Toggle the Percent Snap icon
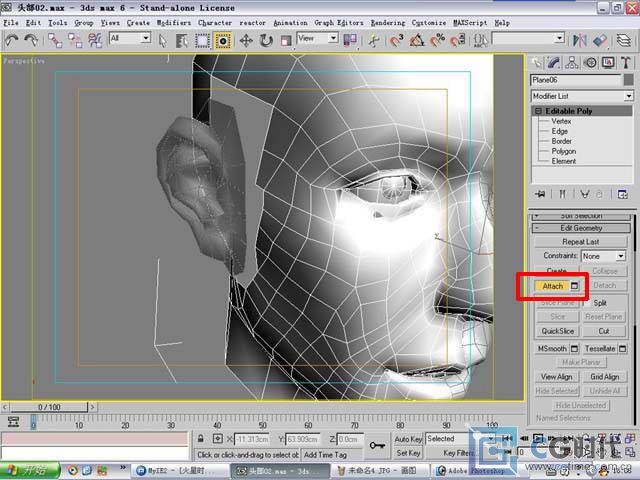 click(437, 40)
